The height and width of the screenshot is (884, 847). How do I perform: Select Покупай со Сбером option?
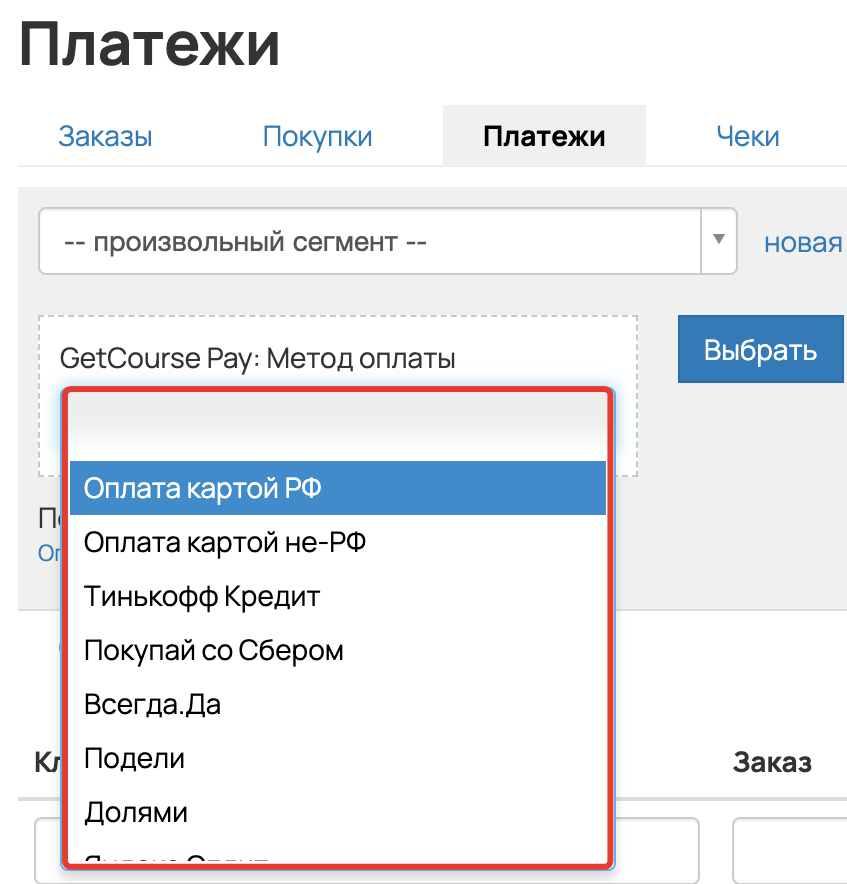point(338,651)
